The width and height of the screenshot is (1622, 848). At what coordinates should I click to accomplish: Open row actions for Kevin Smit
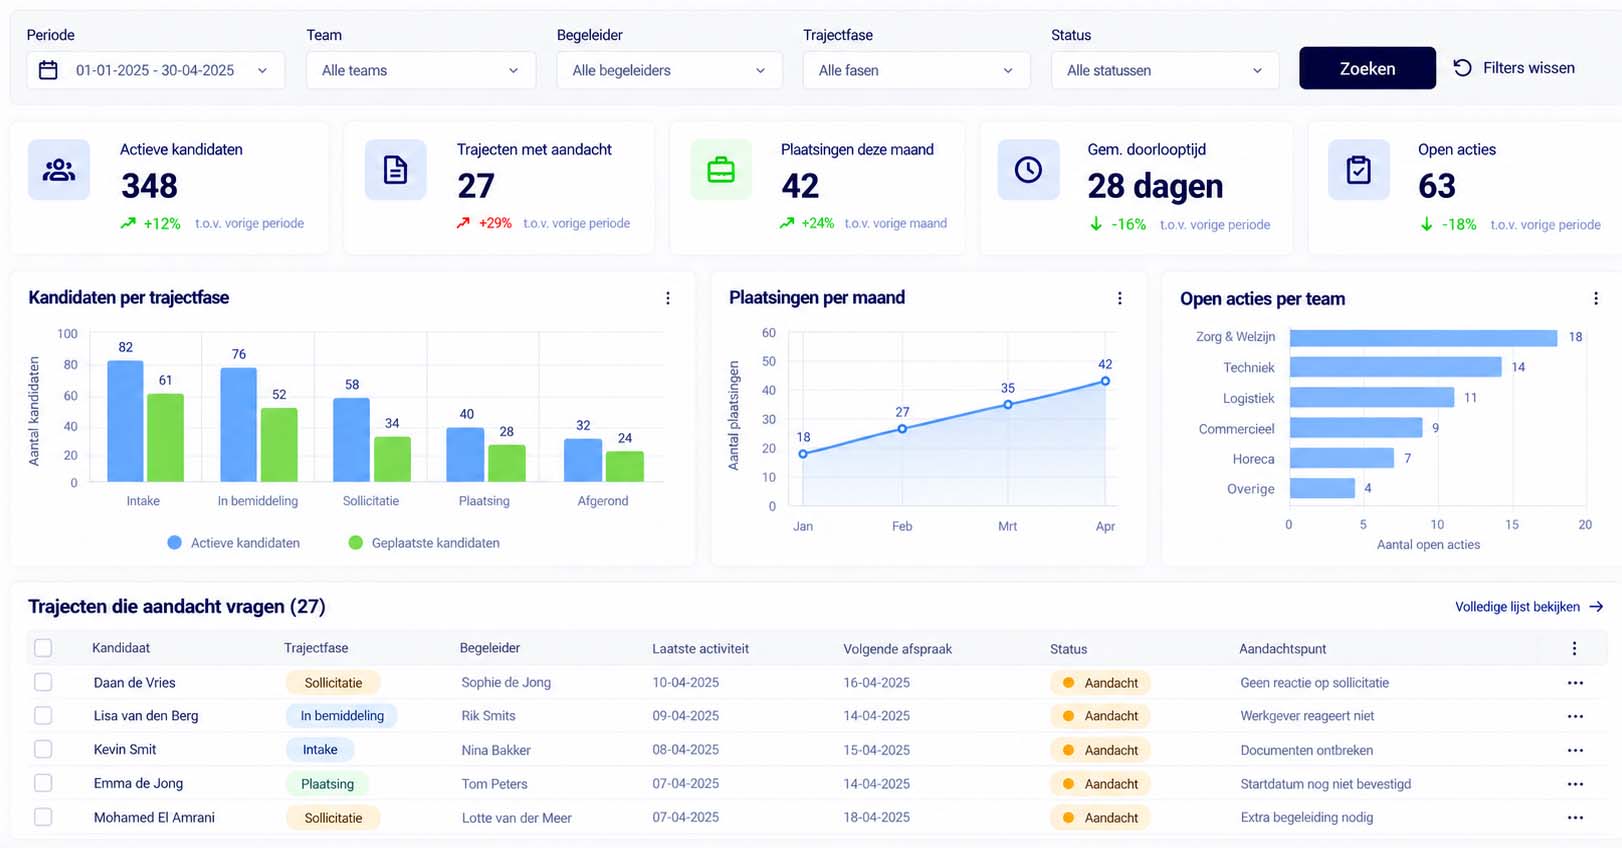[x=1576, y=750]
